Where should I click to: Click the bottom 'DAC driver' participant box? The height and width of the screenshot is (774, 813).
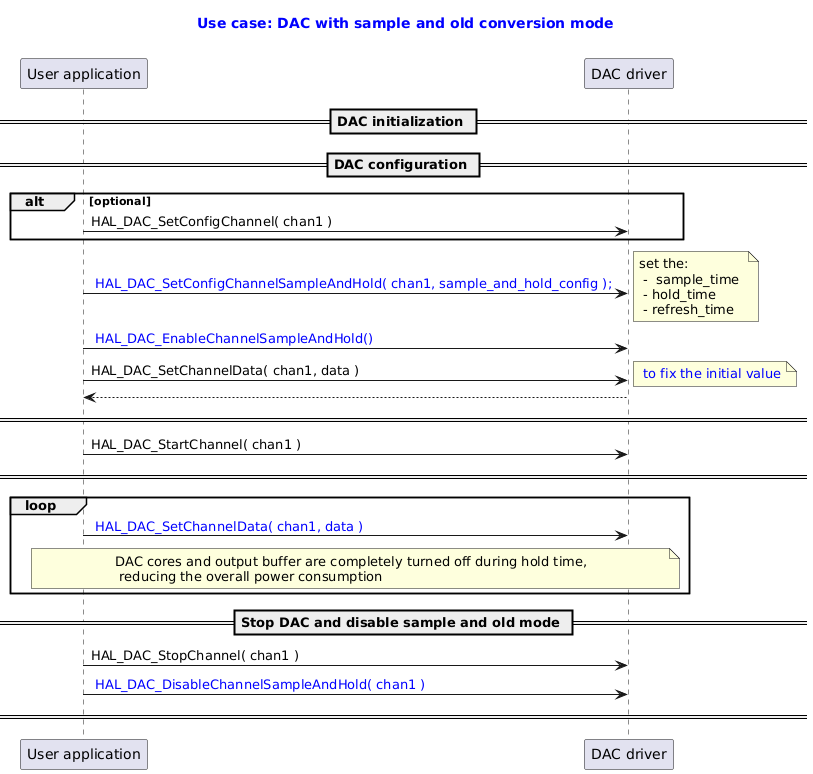(628, 754)
